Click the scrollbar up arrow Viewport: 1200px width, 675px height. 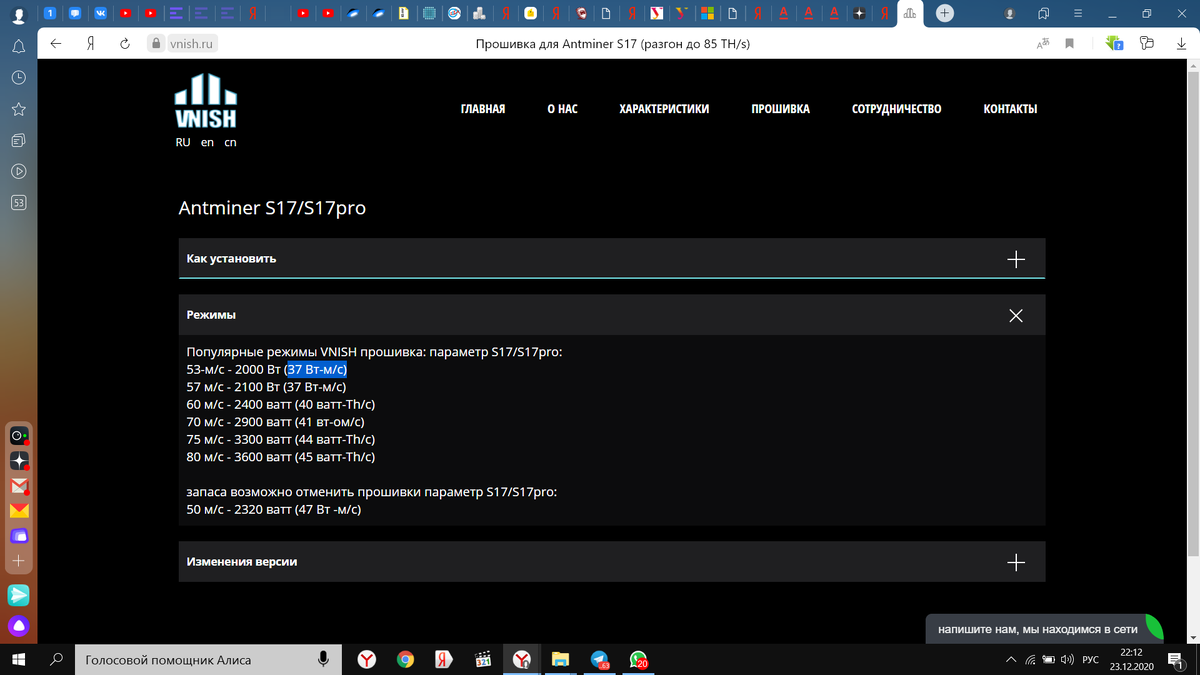1192,66
